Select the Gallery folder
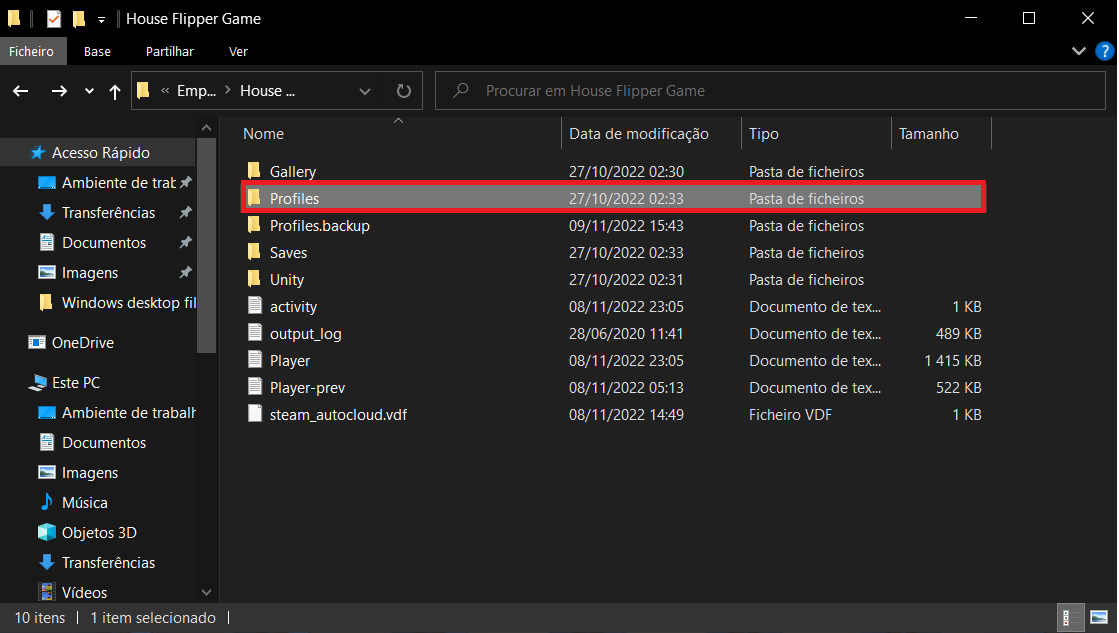 point(292,172)
